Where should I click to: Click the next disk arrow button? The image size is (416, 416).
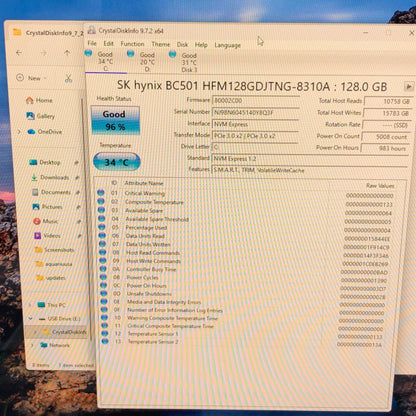(408, 87)
